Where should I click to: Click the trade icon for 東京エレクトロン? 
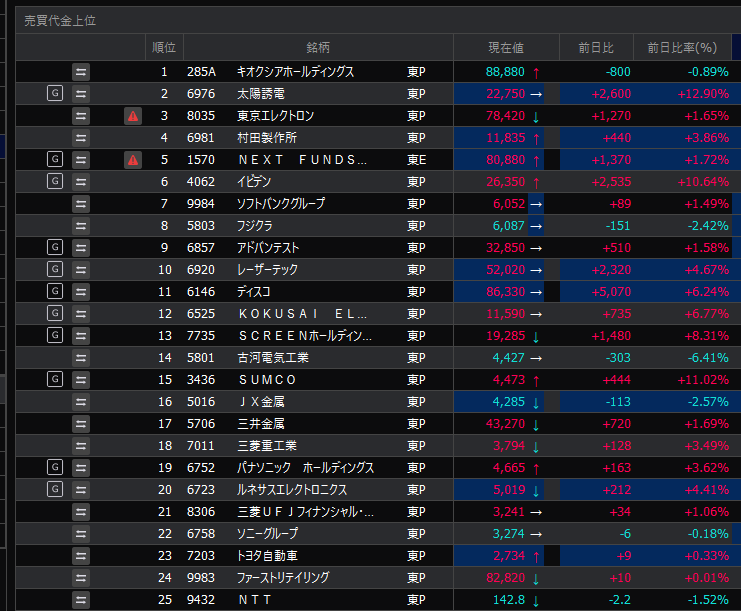(x=81, y=116)
